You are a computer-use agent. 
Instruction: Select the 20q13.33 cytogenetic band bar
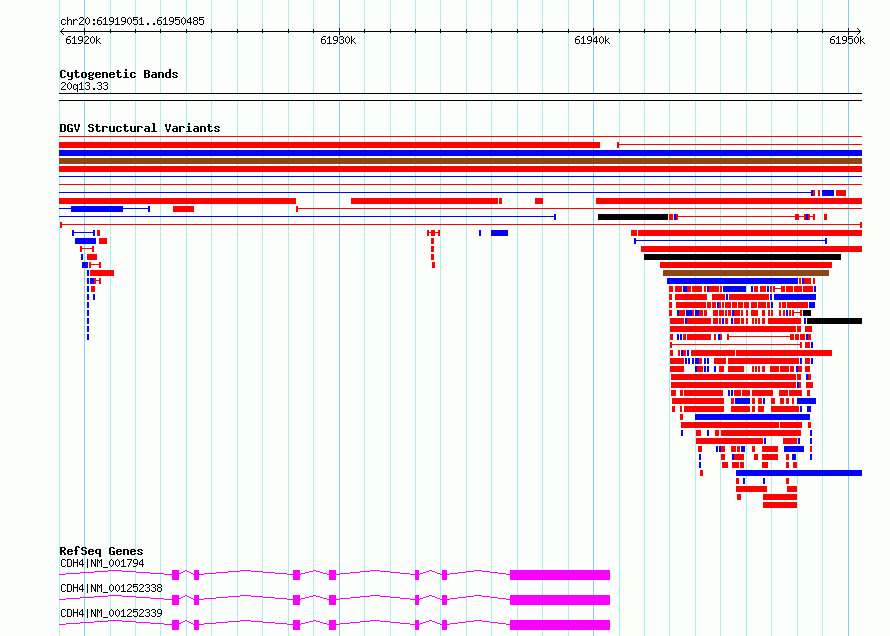(x=460, y=97)
